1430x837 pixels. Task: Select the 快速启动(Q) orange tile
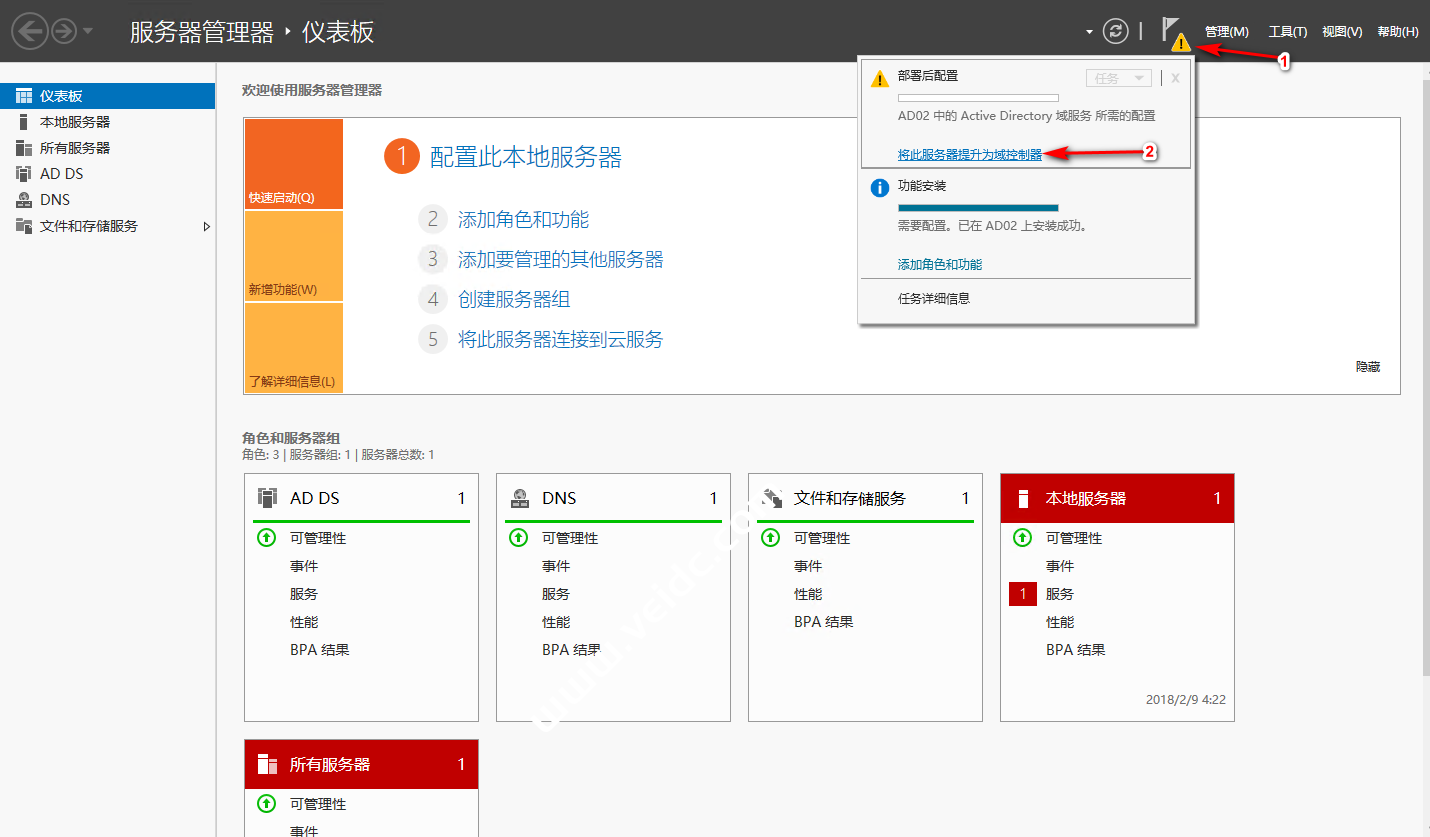[x=293, y=164]
